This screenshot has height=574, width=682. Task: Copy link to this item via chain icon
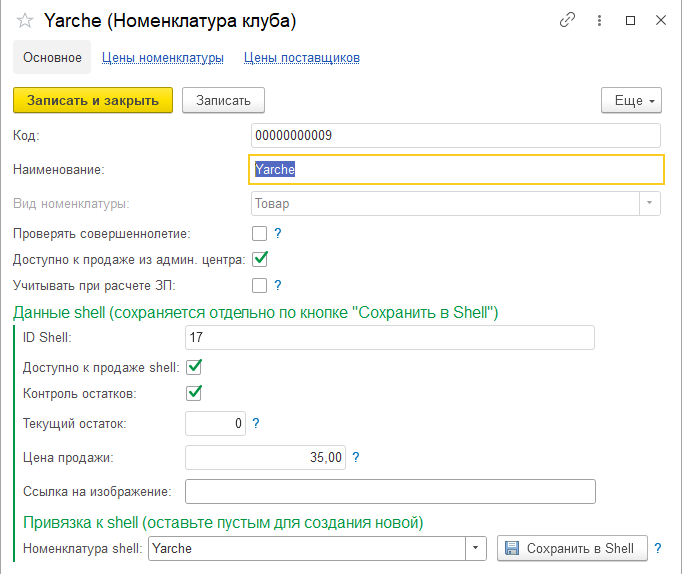[x=568, y=20]
